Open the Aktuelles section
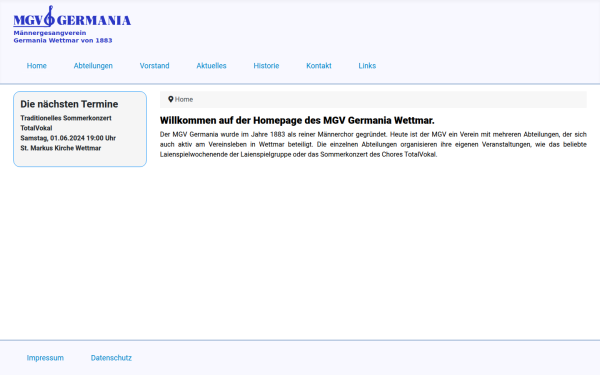 point(211,66)
